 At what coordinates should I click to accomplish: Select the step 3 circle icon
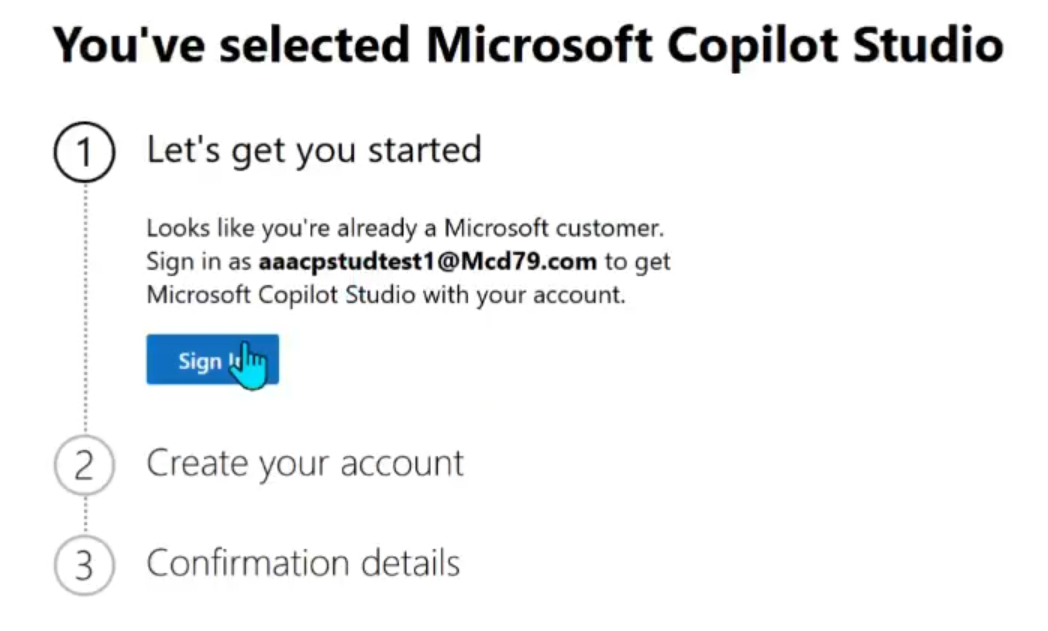85,565
